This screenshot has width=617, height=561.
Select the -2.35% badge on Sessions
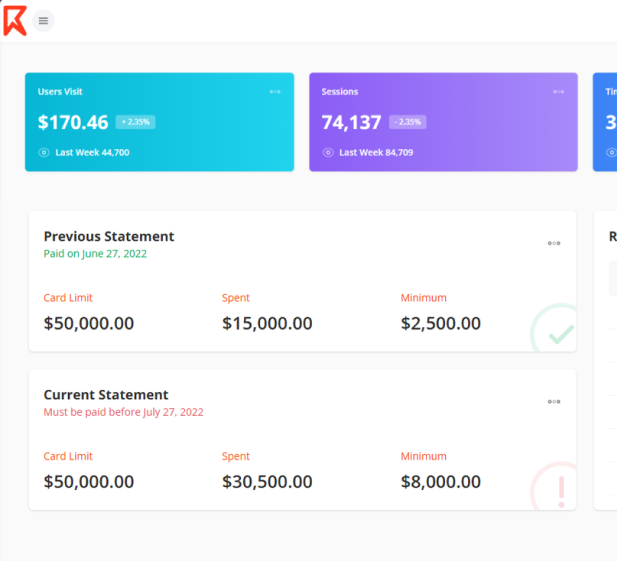408,122
